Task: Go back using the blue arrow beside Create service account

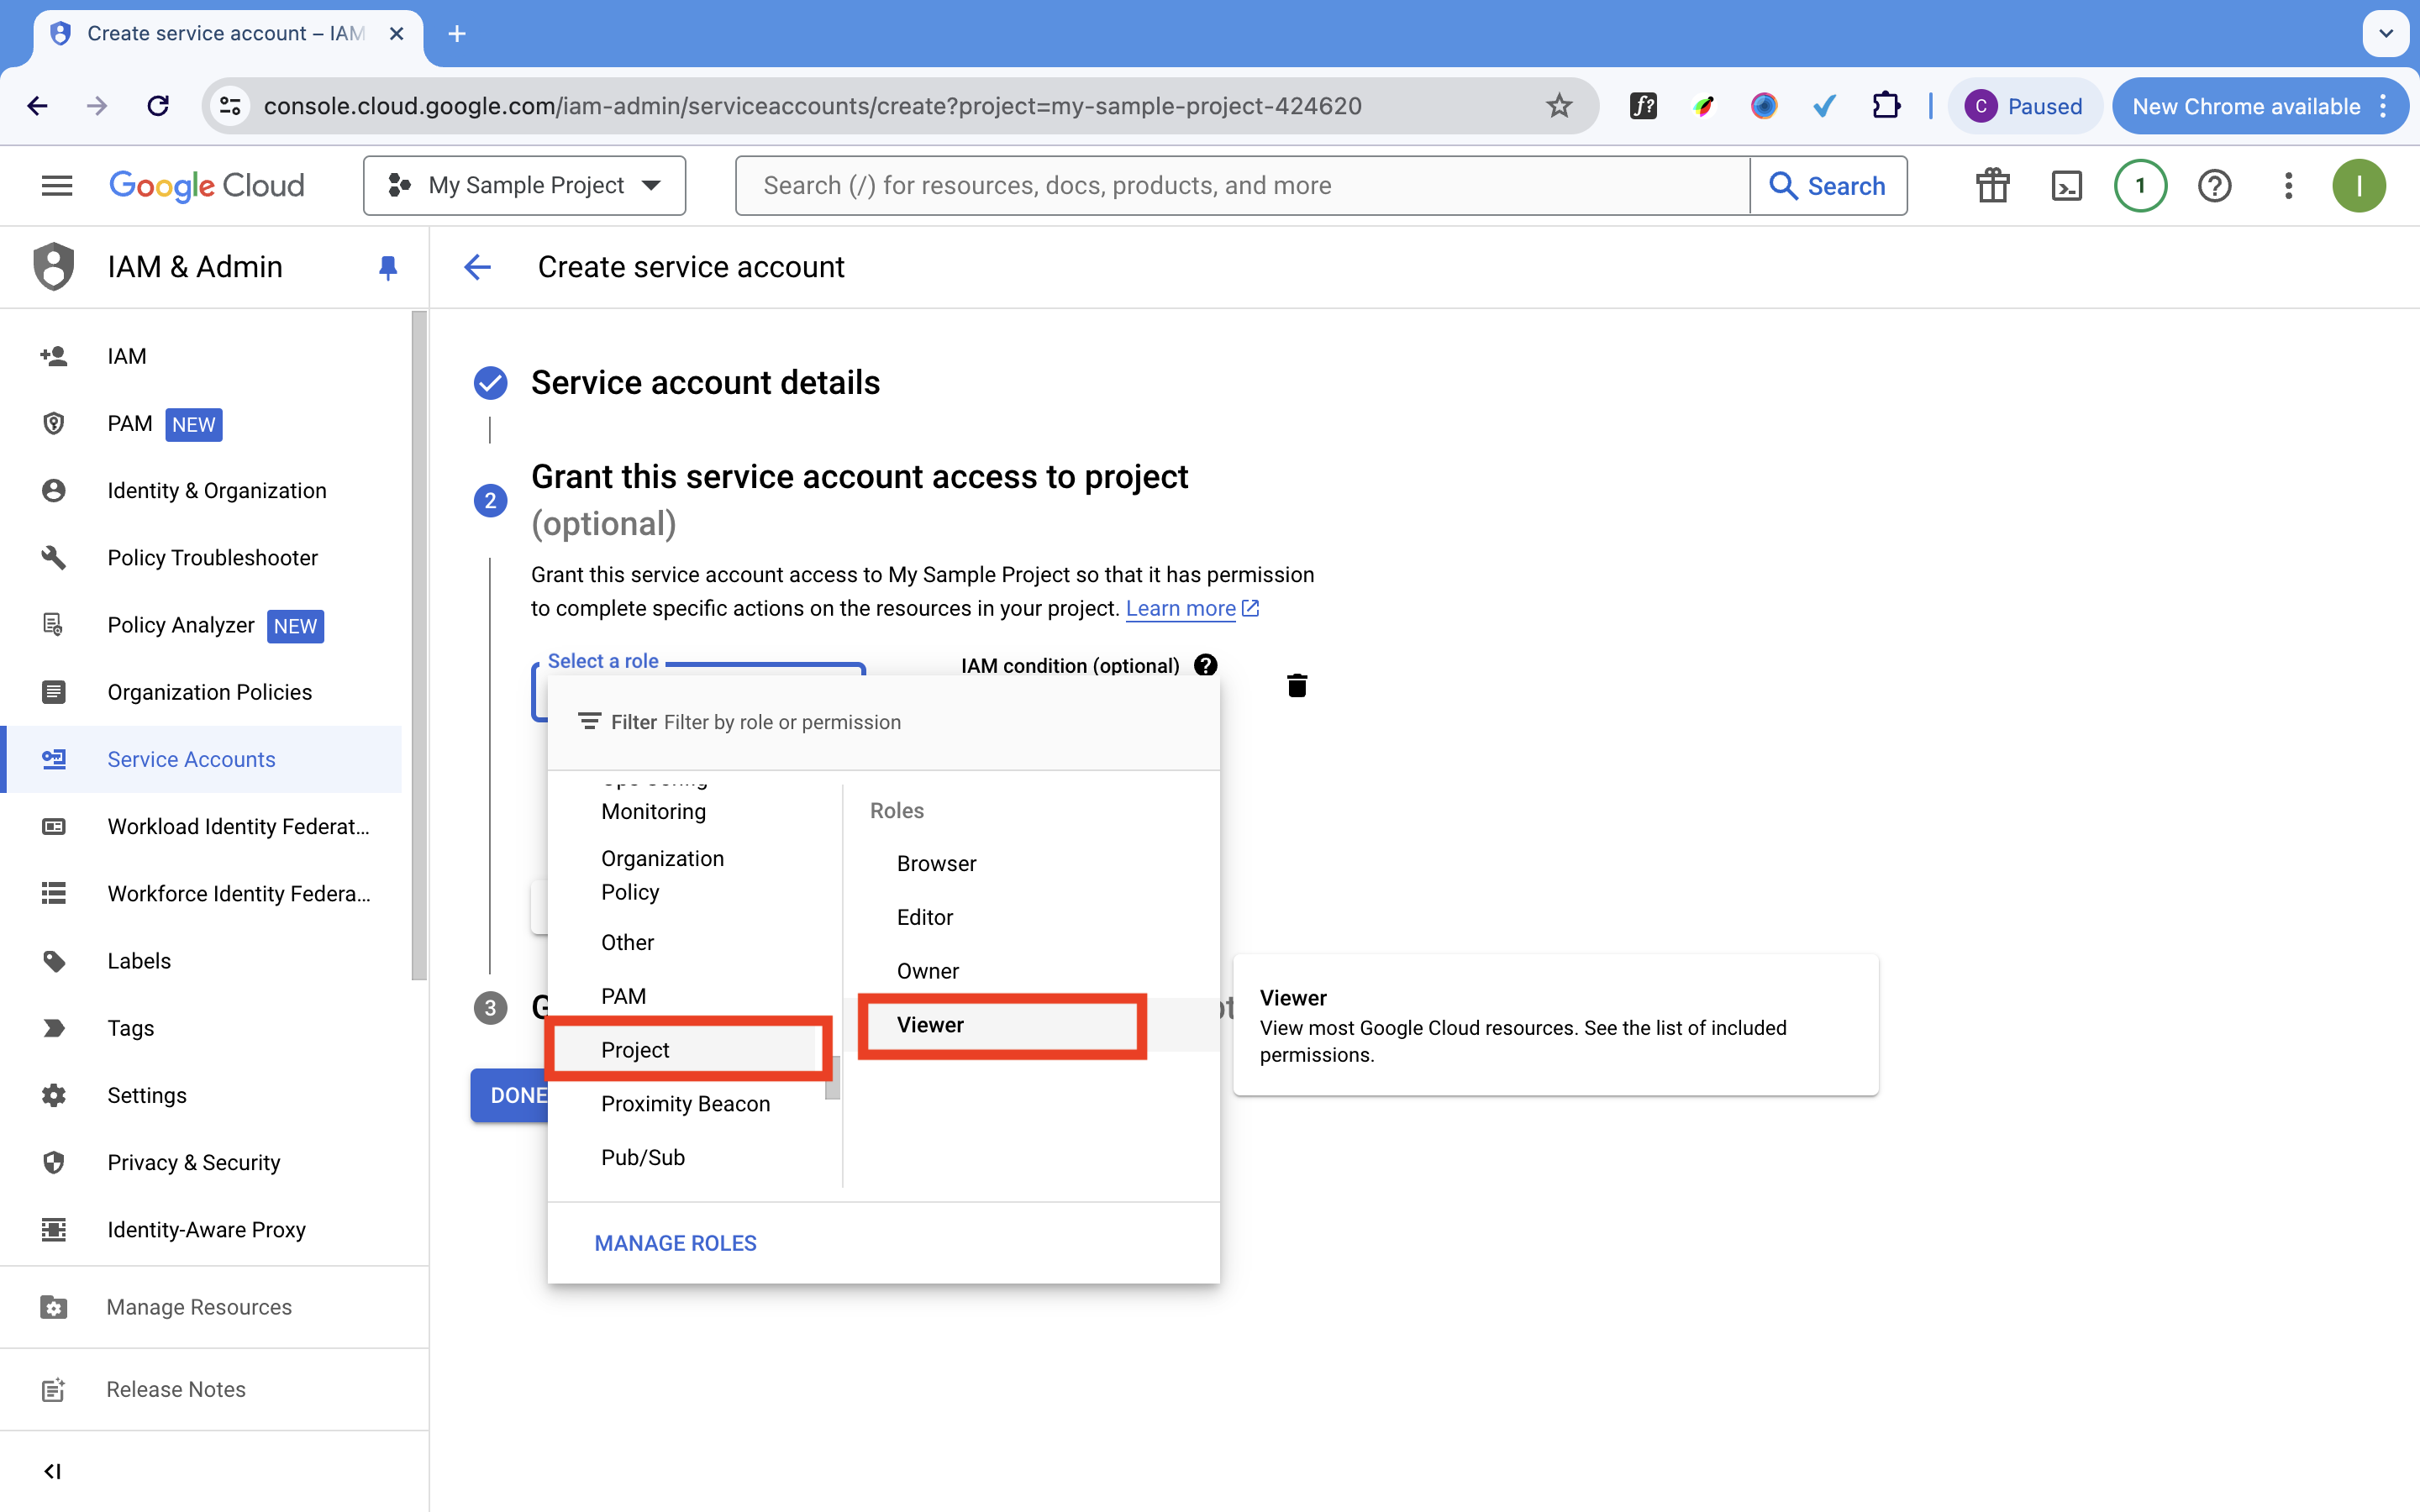Action: point(478,267)
